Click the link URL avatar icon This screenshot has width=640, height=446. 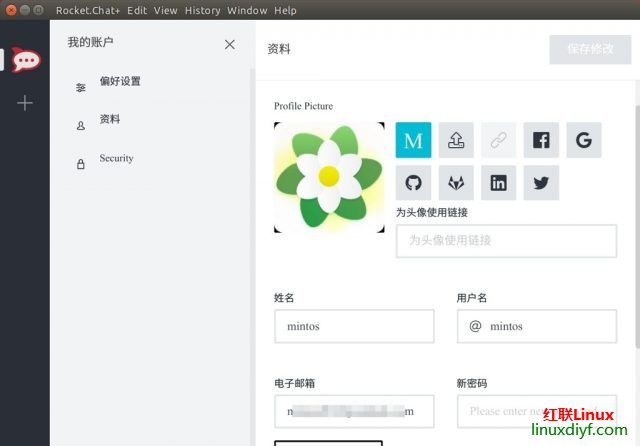[498, 141]
